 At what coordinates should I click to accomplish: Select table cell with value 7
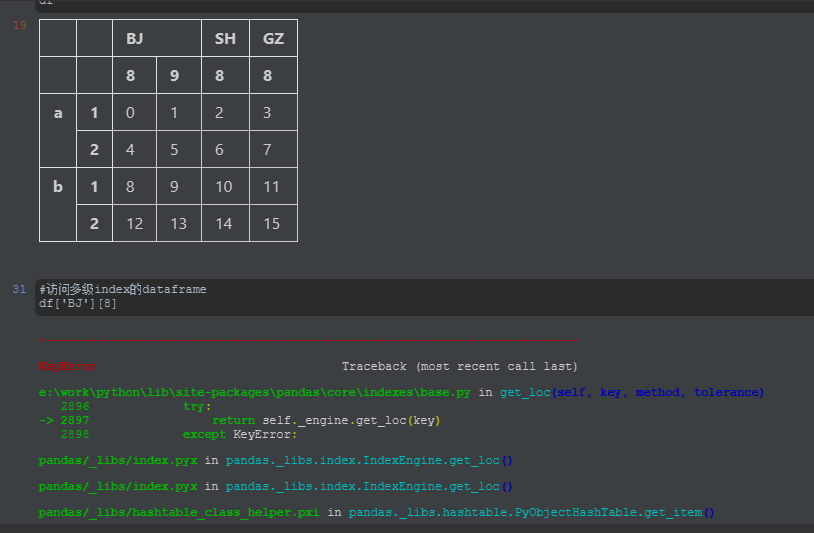pyautogui.click(x=274, y=149)
